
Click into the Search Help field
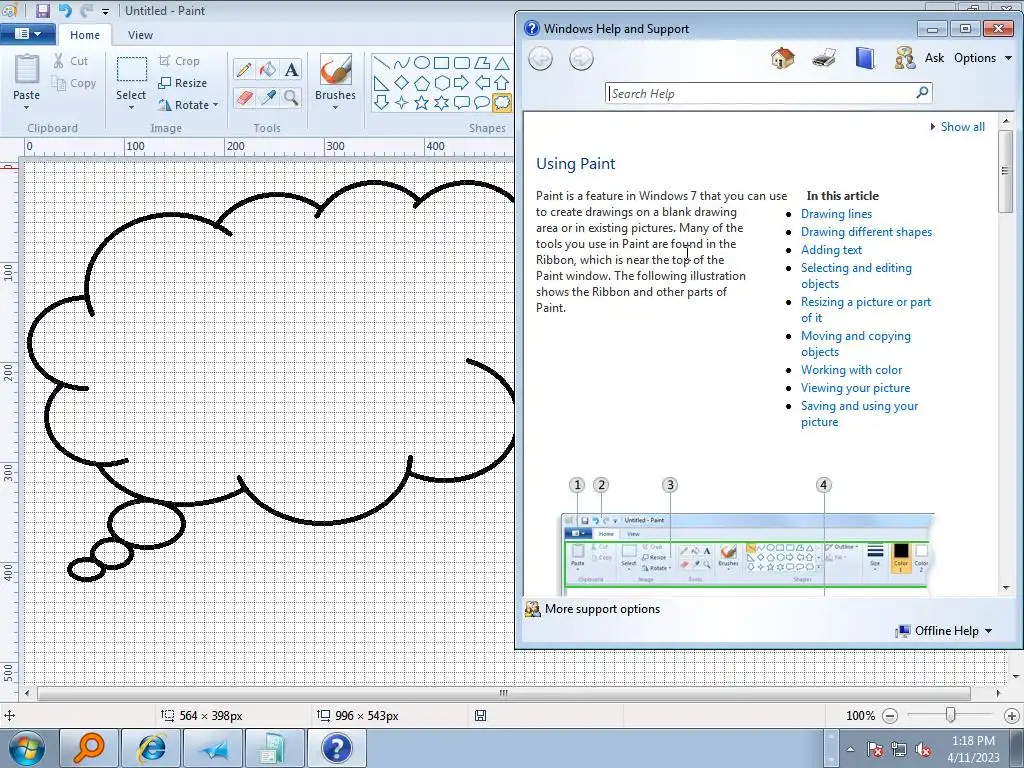[x=761, y=93]
